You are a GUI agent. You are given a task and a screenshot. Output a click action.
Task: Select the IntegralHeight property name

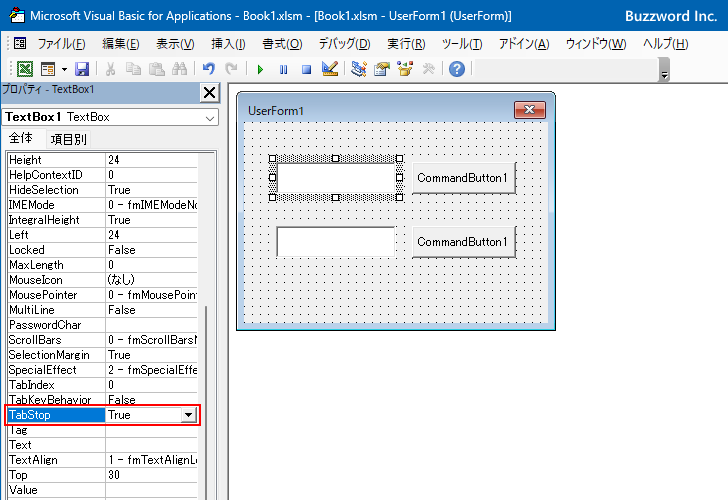[x=56, y=220]
